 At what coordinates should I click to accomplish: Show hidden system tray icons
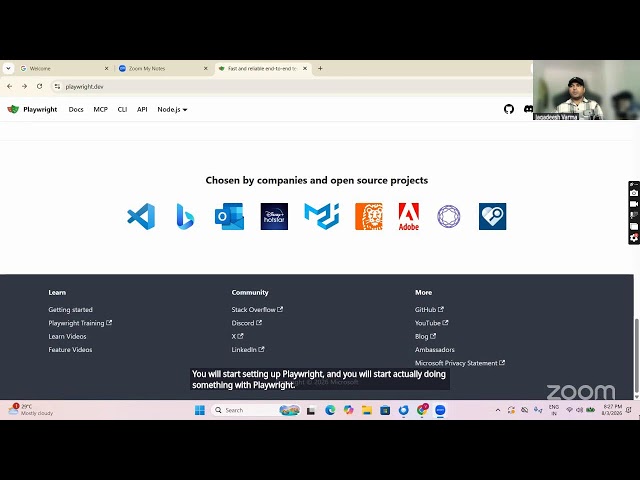pos(498,410)
